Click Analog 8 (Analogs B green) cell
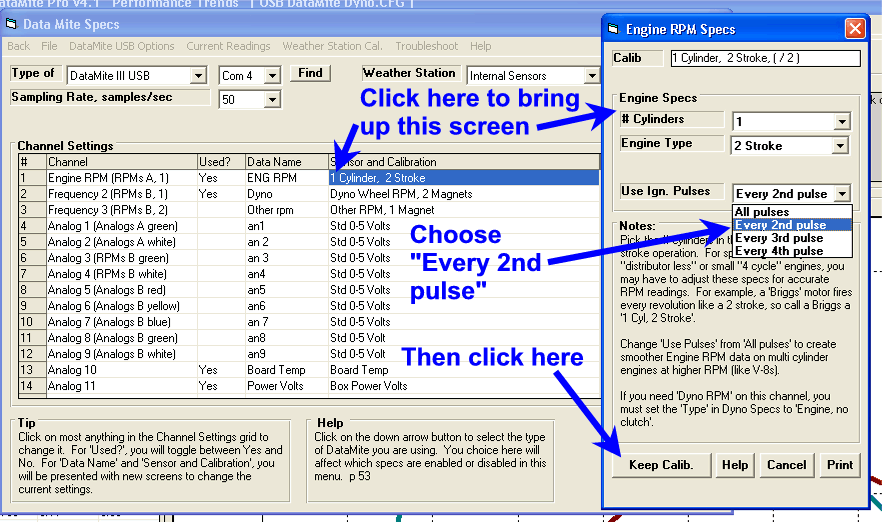Image resolution: width=882 pixels, height=522 pixels. click(122, 338)
